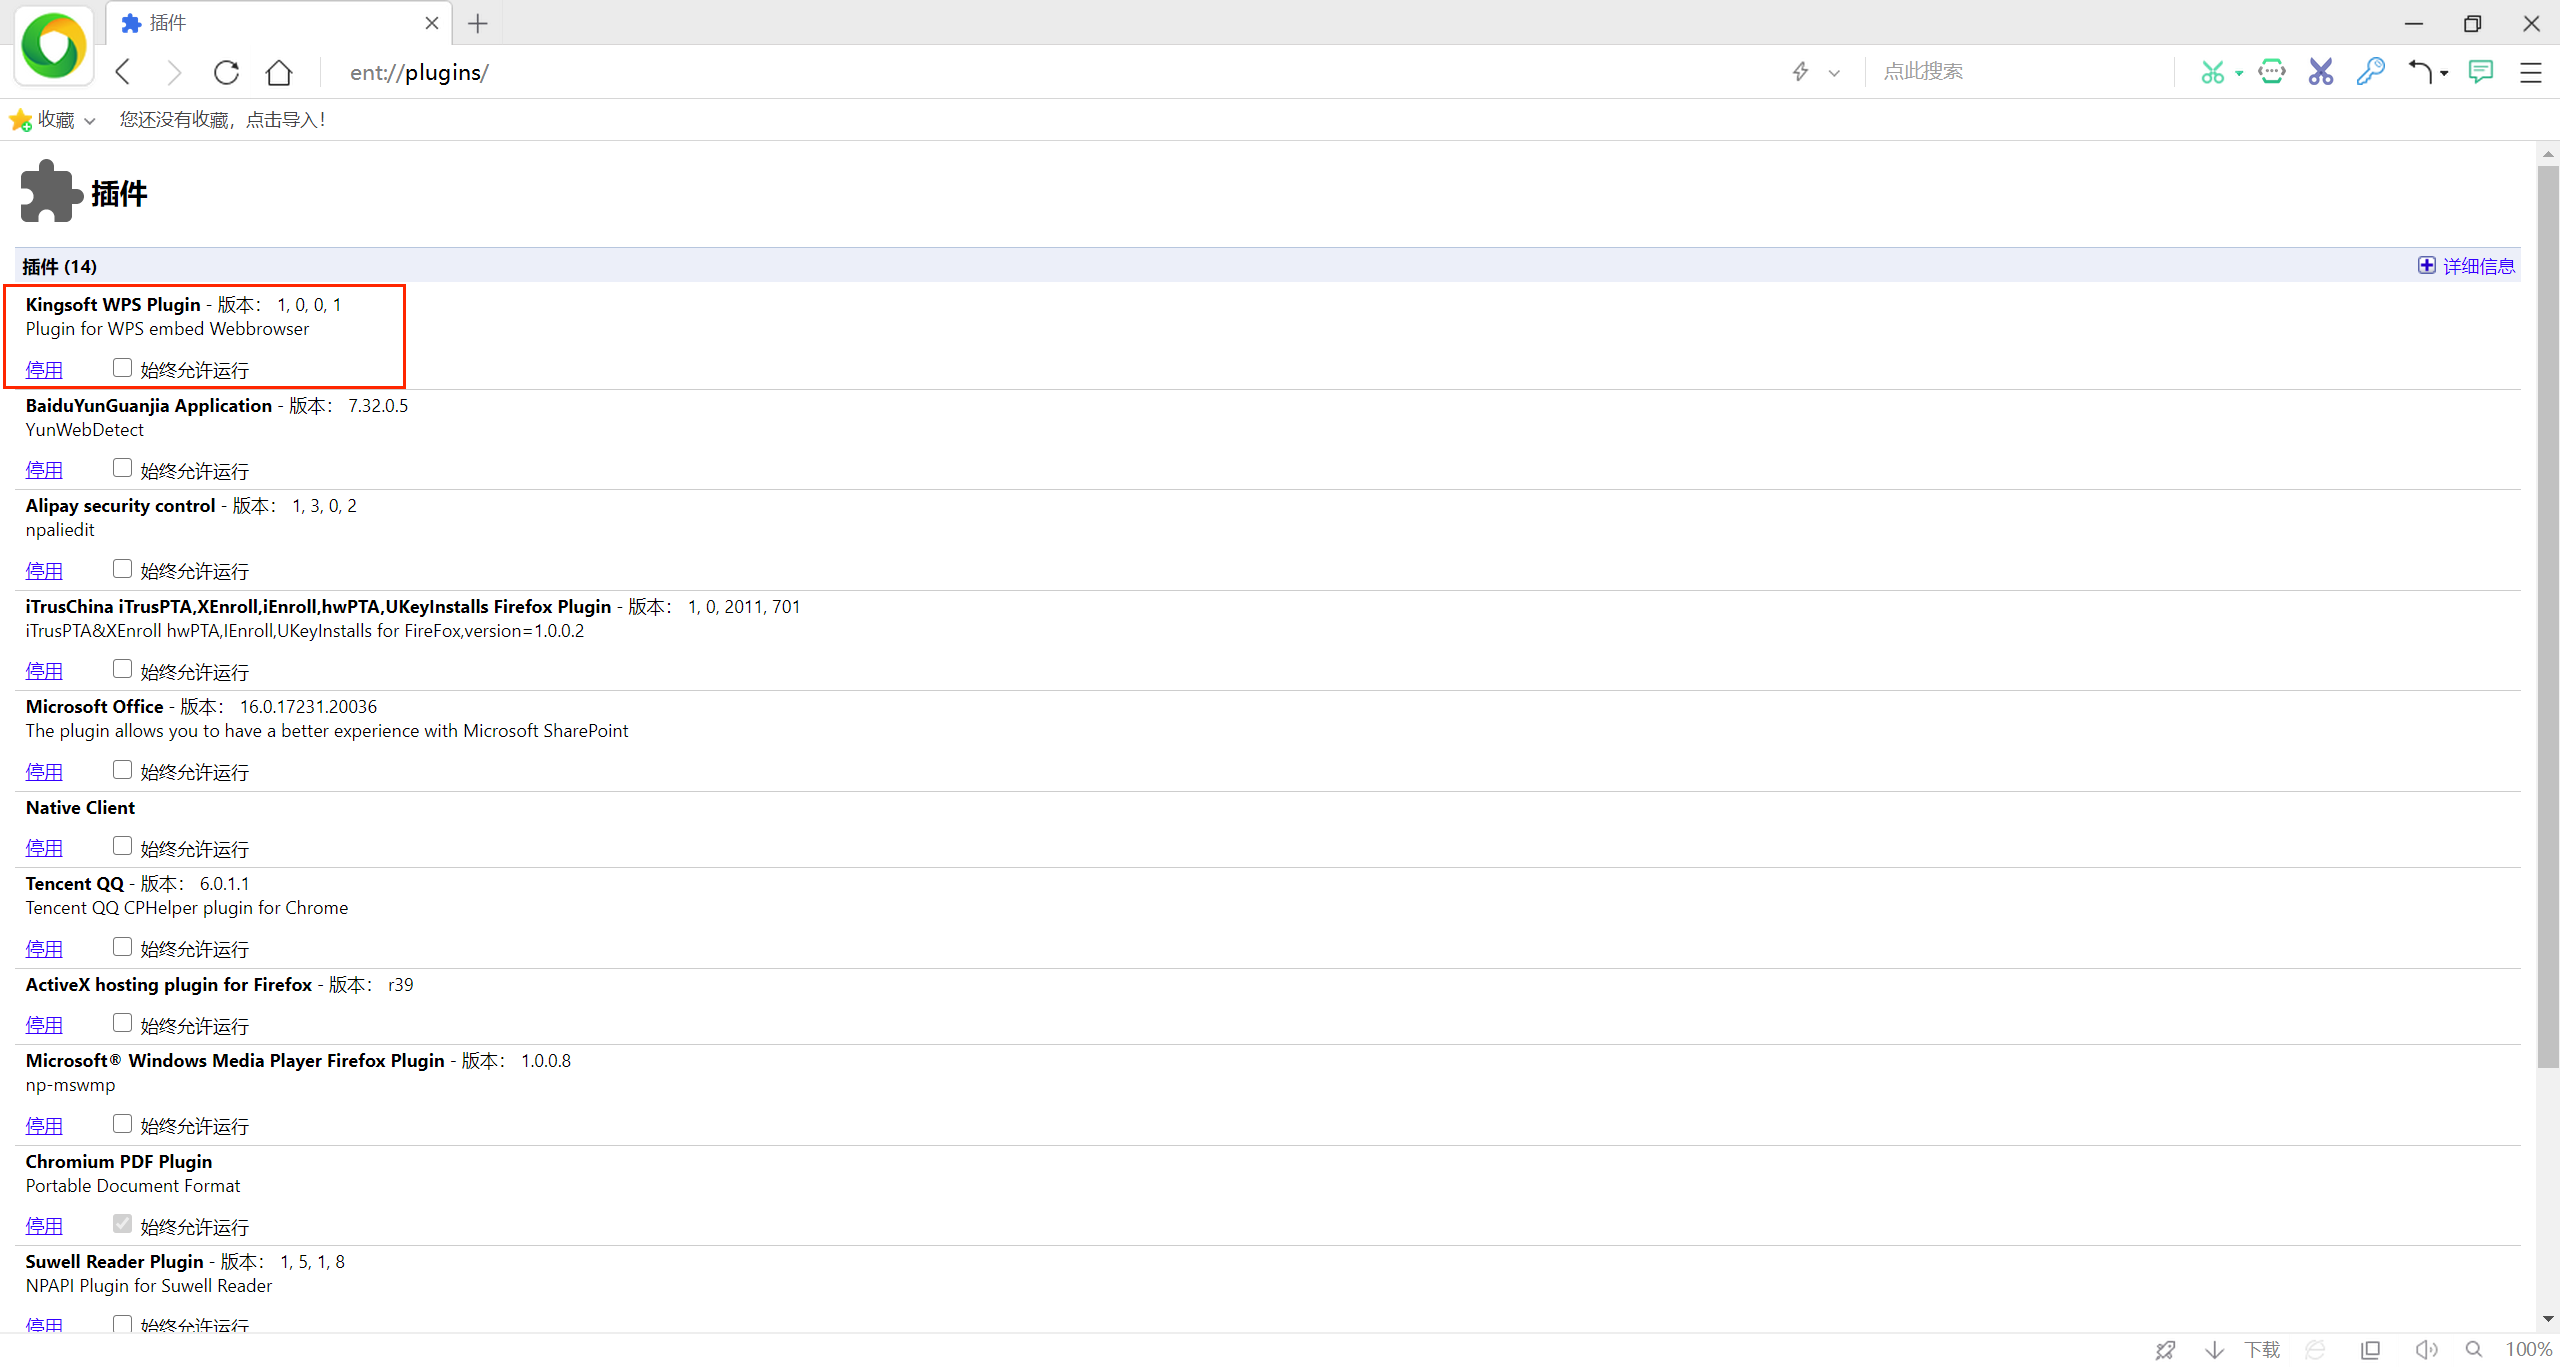This screenshot has height=1368, width=2560.
Task: Close the 插件 tab
Action: point(432,23)
